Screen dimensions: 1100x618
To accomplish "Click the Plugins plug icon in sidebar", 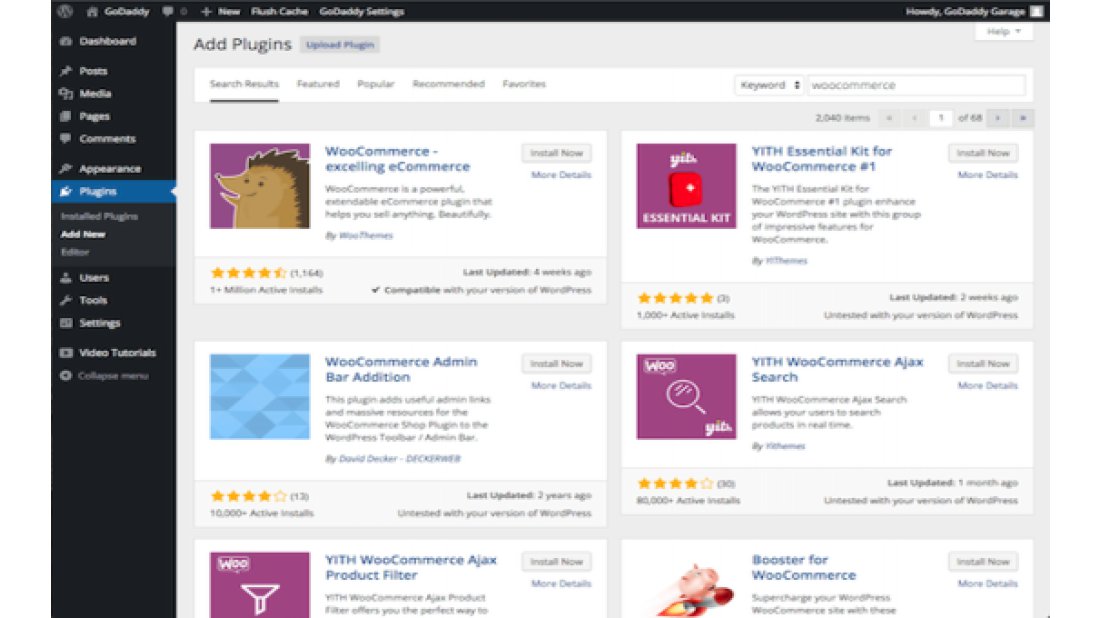I will click(x=65, y=190).
